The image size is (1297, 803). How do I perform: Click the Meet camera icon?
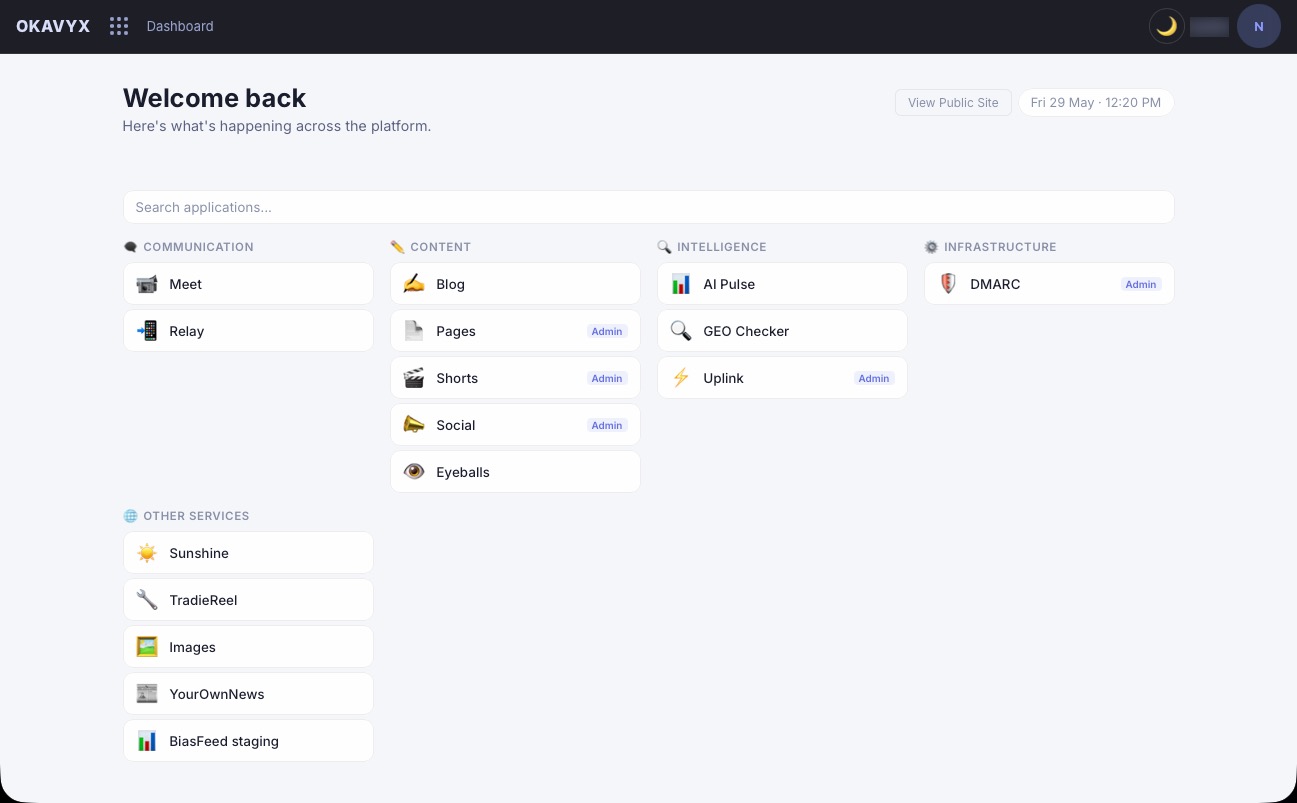147,284
